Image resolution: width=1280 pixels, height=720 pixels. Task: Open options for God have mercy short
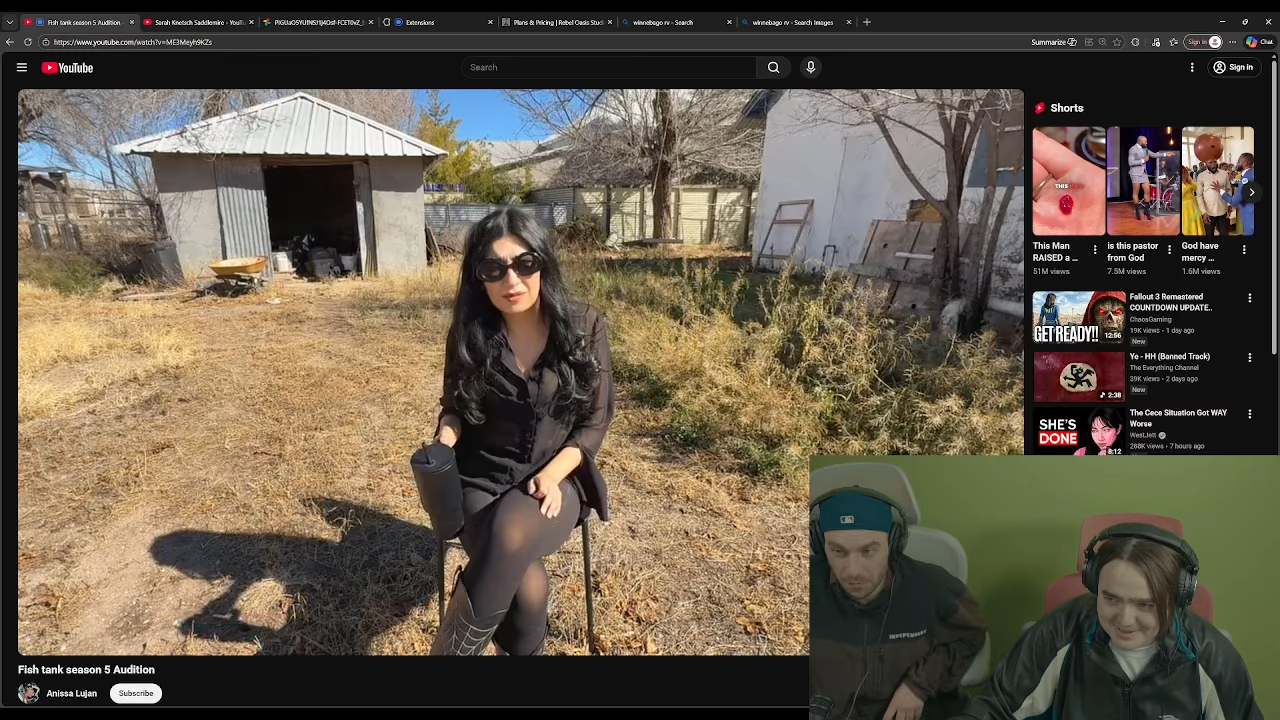click(1244, 250)
